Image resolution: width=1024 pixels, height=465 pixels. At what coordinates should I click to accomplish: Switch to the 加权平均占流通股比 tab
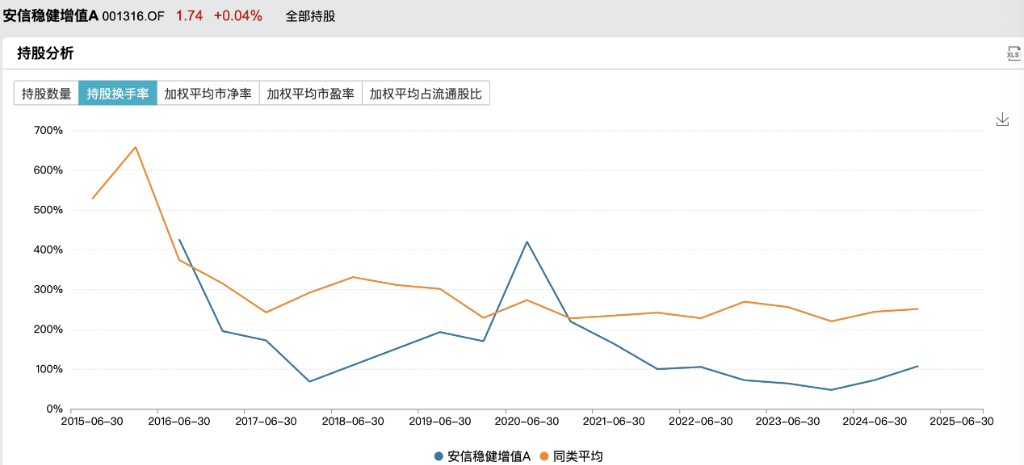click(426, 93)
